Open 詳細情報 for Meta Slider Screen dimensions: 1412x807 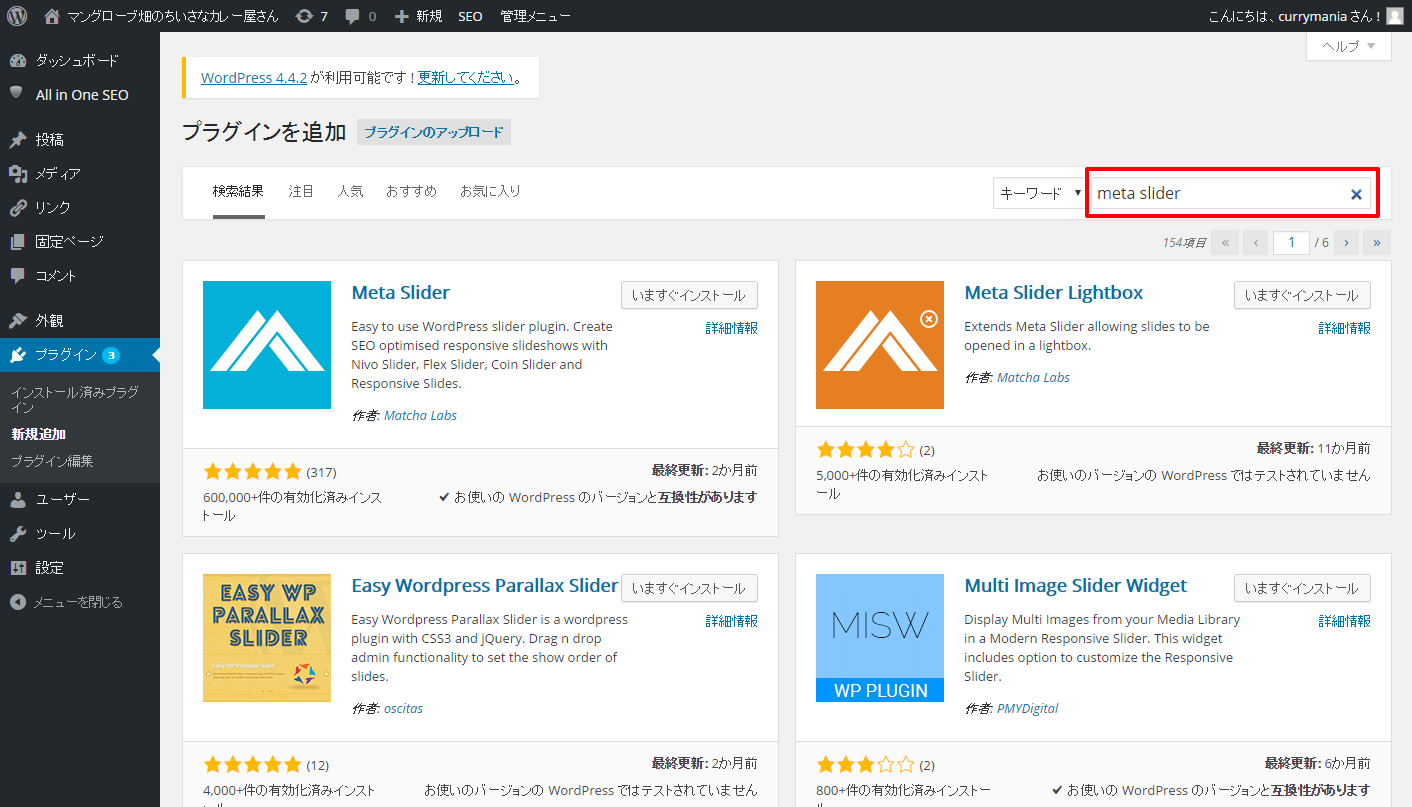click(731, 328)
